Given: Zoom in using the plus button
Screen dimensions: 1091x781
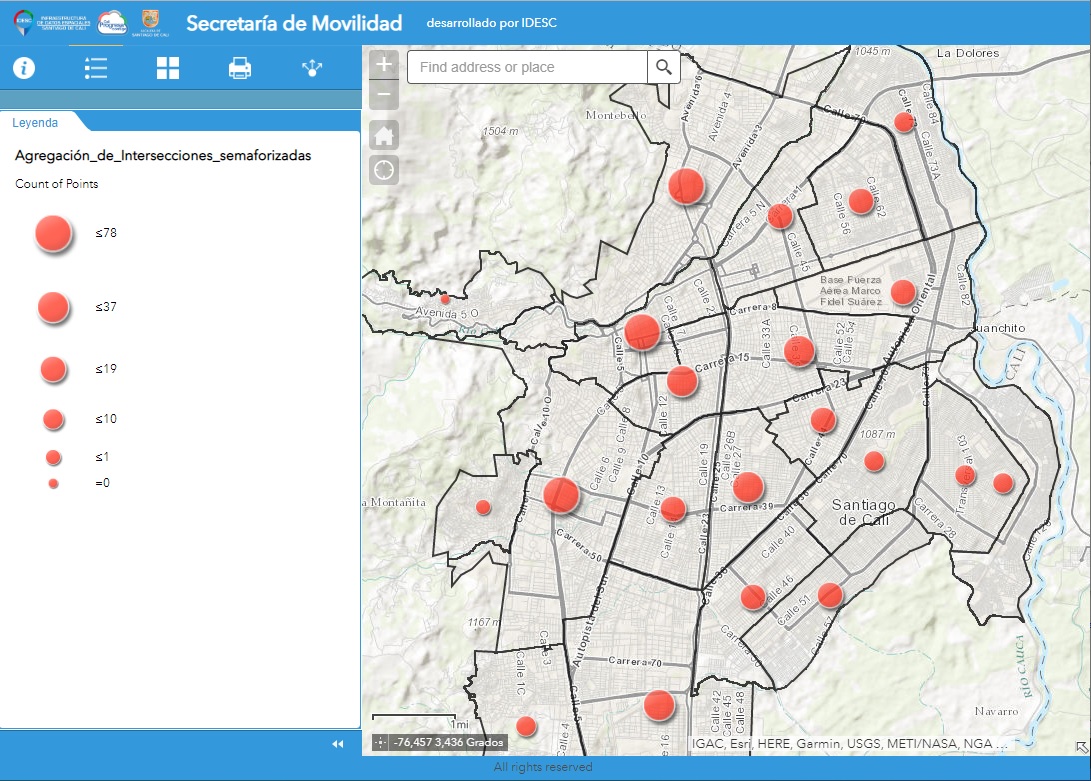Looking at the screenshot, I should pyautogui.click(x=384, y=63).
